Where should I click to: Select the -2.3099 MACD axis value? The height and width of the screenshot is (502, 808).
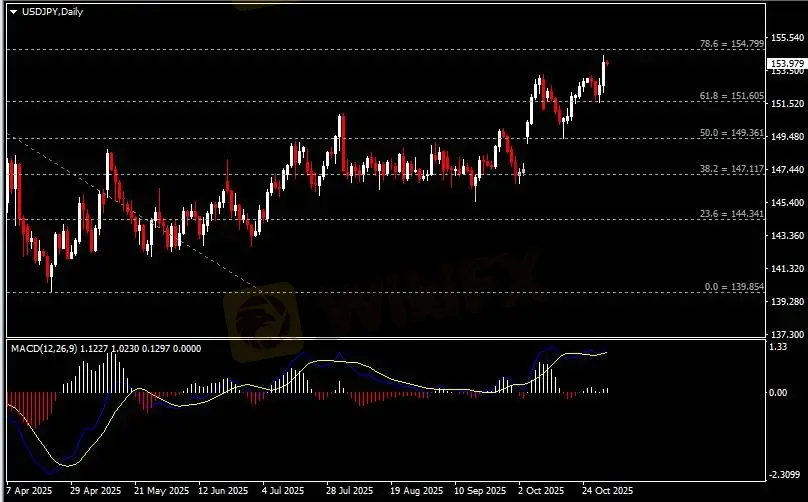pyautogui.click(x=782, y=475)
